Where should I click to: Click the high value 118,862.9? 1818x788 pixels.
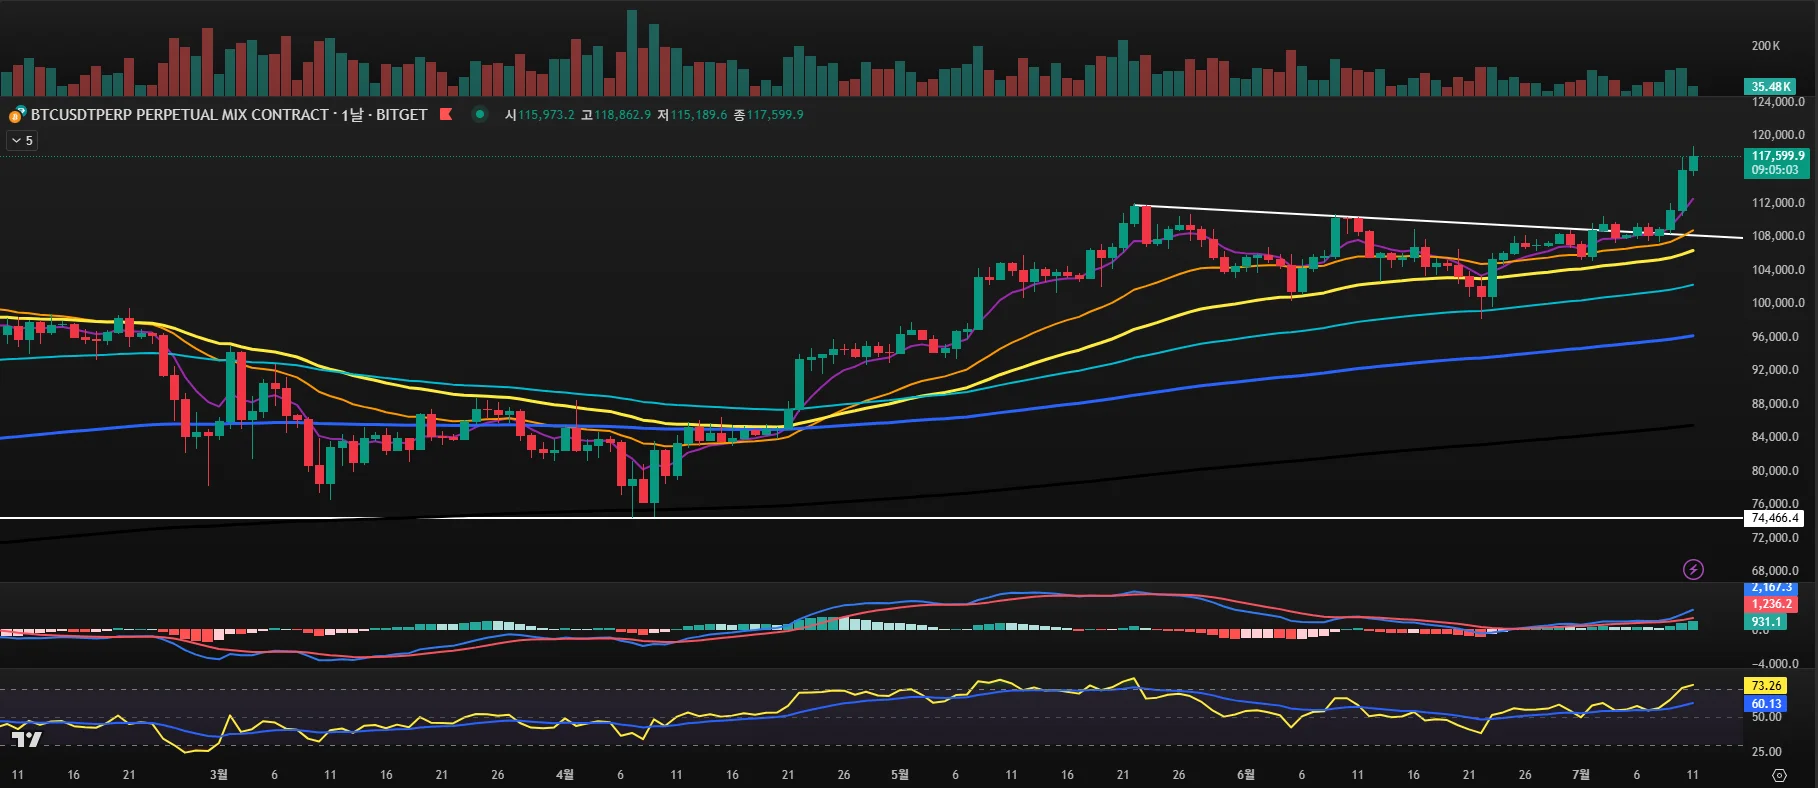622,115
